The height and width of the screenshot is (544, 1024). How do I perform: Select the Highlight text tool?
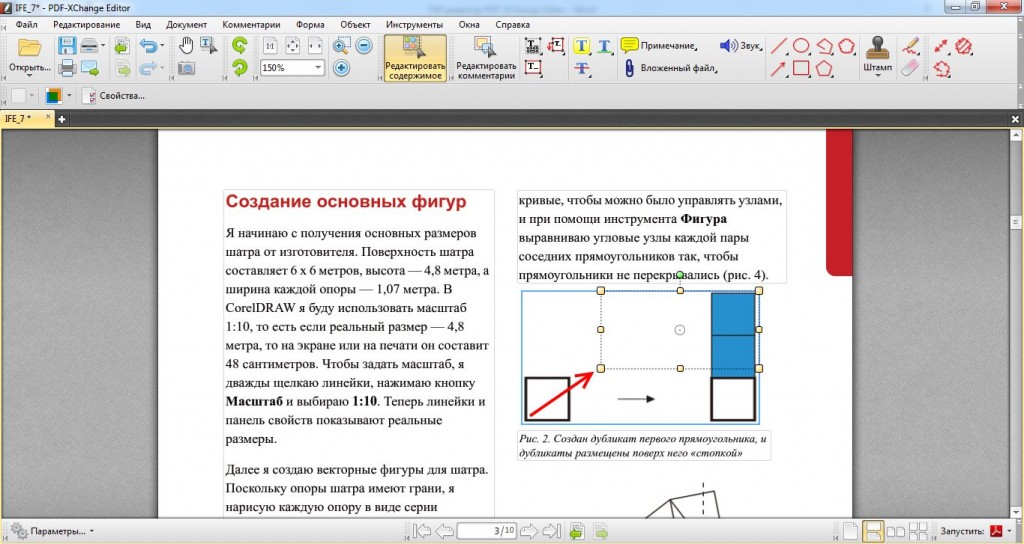tap(582, 46)
